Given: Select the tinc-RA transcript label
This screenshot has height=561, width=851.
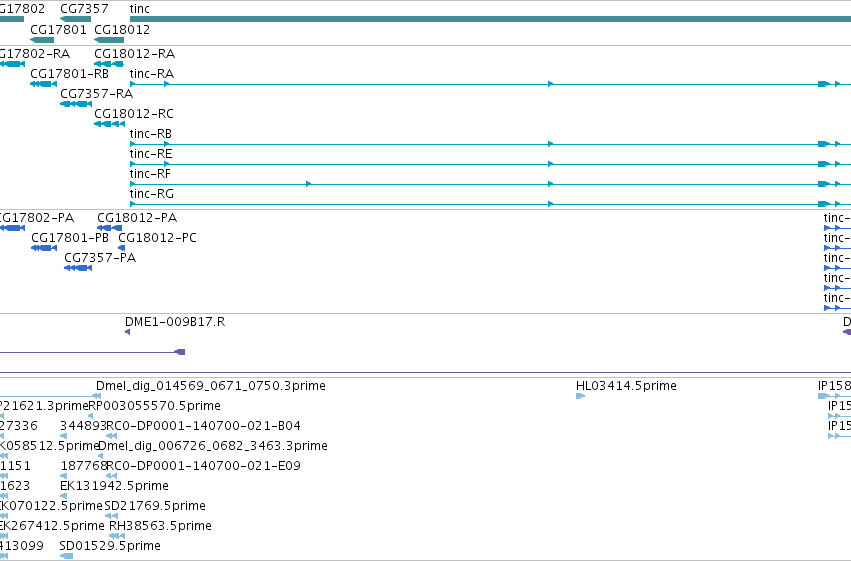Looking at the screenshot, I should (x=152, y=74).
